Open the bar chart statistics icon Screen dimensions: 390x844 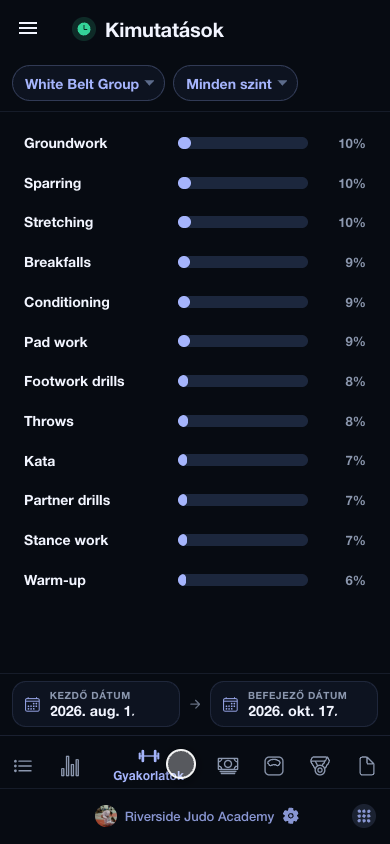pyautogui.click(x=70, y=765)
